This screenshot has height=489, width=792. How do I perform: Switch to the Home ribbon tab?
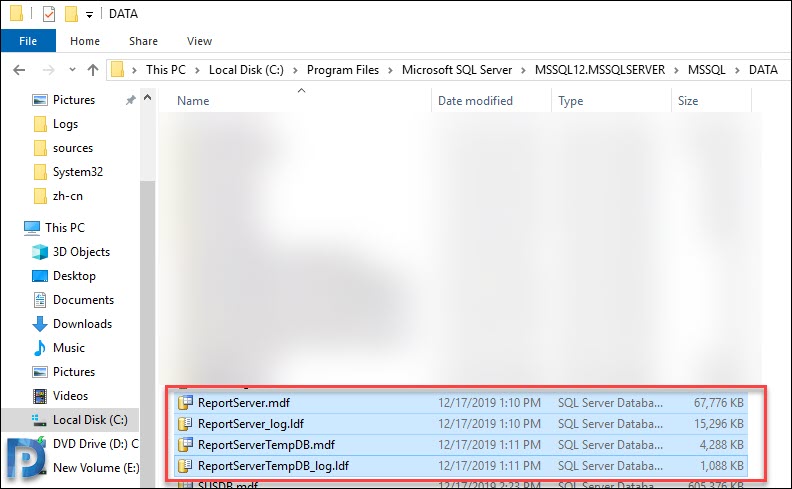(x=85, y=41)
